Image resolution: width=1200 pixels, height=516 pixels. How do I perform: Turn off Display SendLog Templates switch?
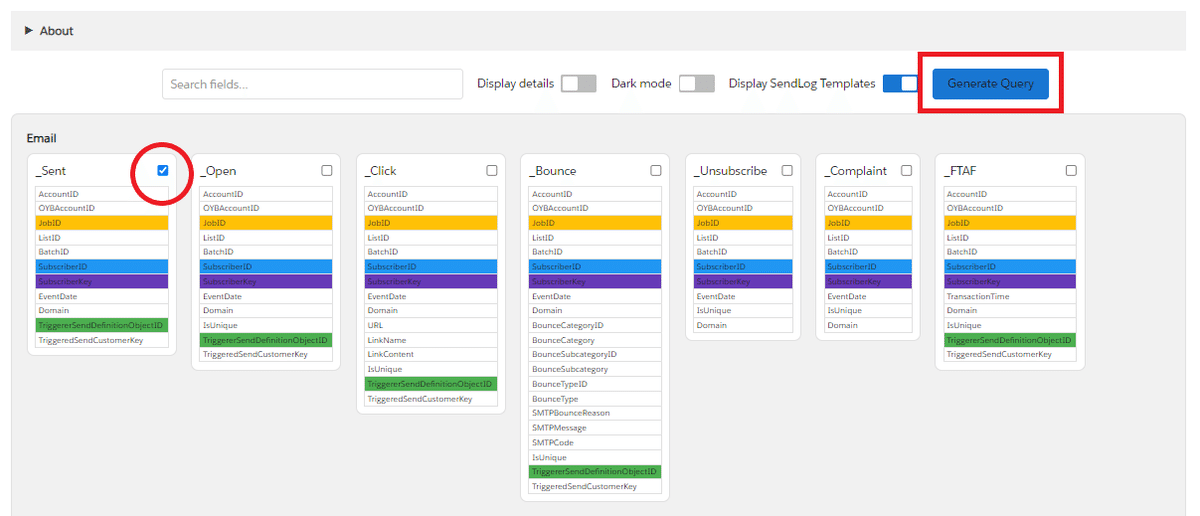click(x=900, y=84)
